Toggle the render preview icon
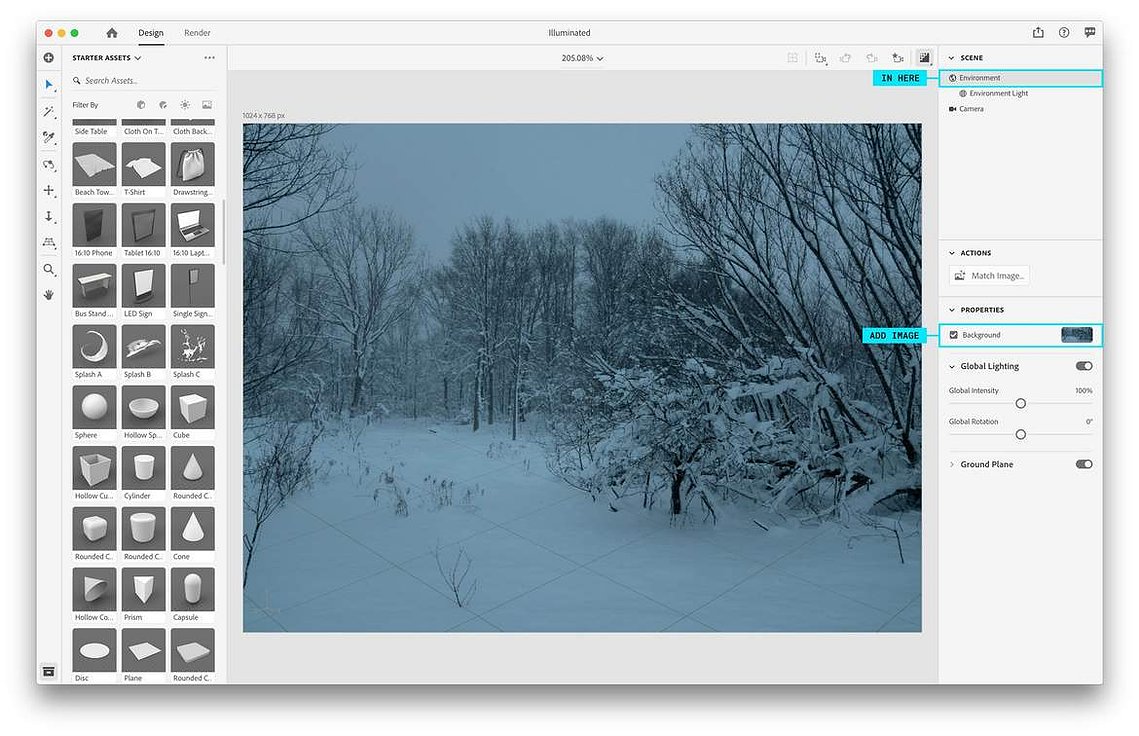 (924, 58)
